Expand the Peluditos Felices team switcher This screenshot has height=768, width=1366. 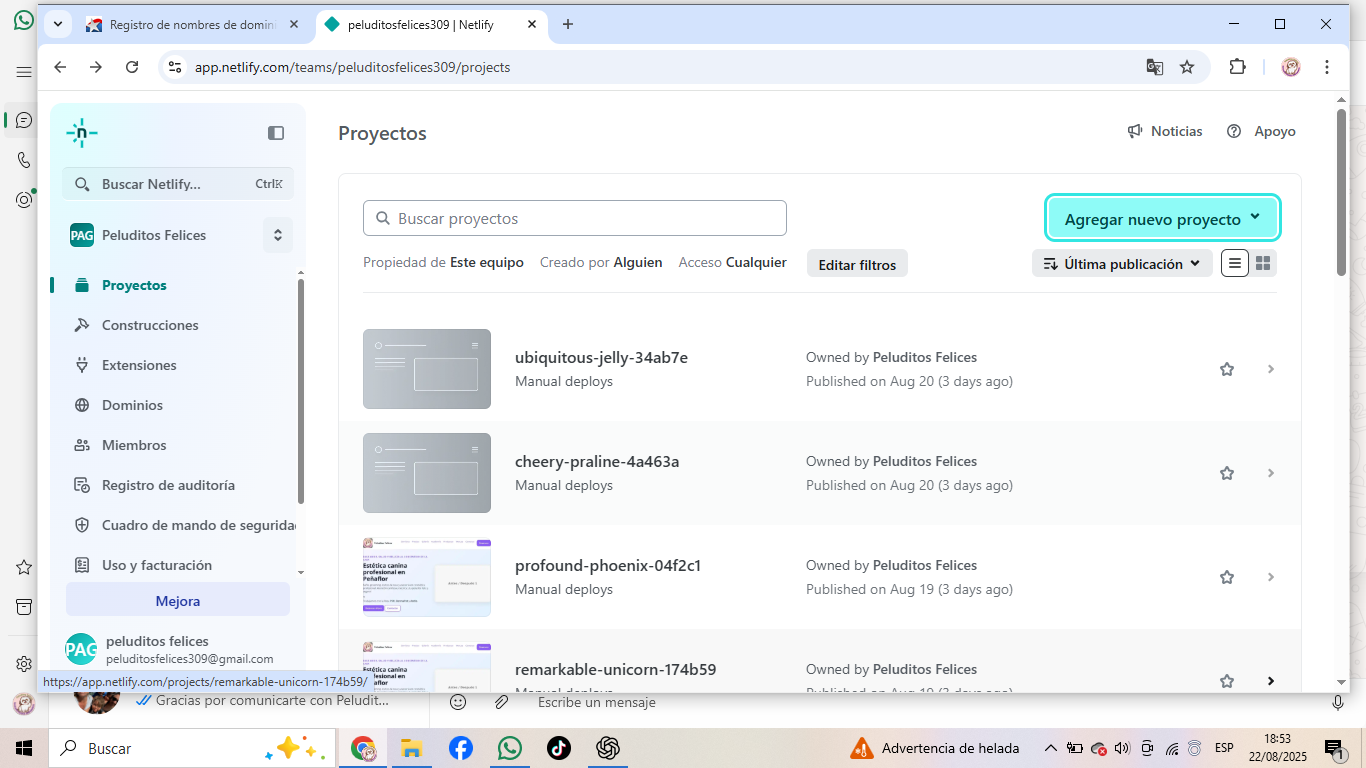(277, 235)
